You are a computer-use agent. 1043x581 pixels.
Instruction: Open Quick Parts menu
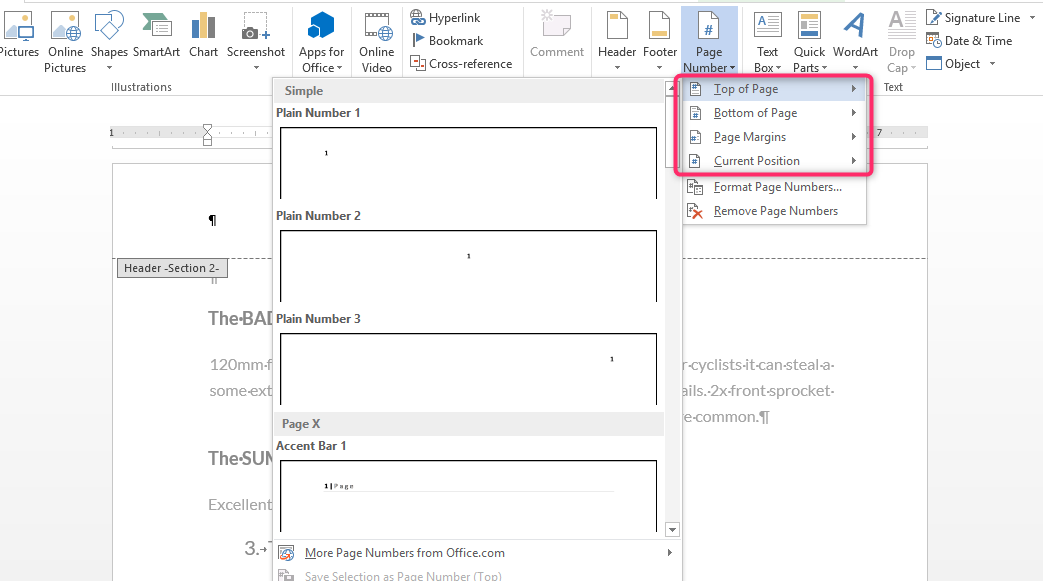point(810,43)
